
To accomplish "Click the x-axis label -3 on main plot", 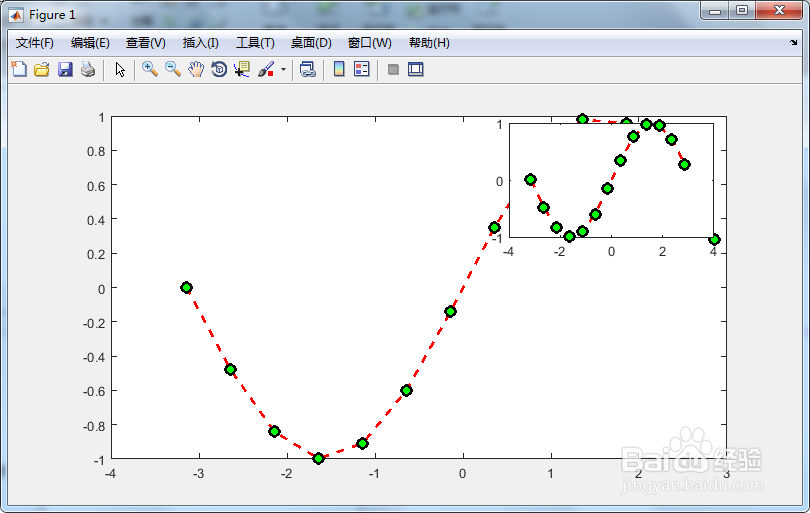I will coord(198,473).
